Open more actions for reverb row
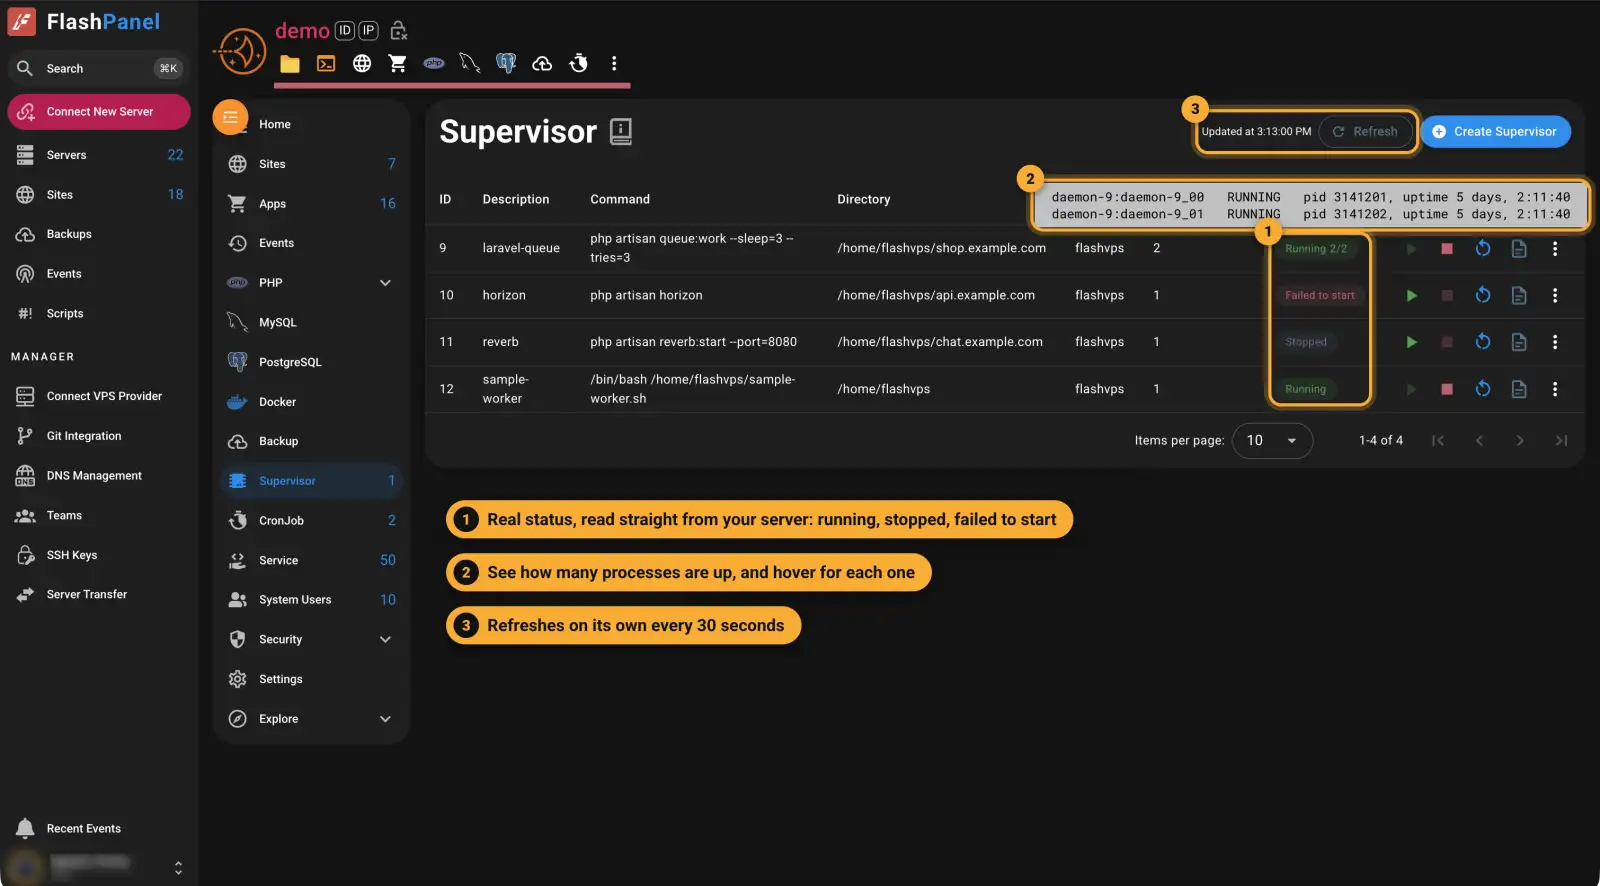Screen dimensions: 1600x886 tap(1555, 342)
